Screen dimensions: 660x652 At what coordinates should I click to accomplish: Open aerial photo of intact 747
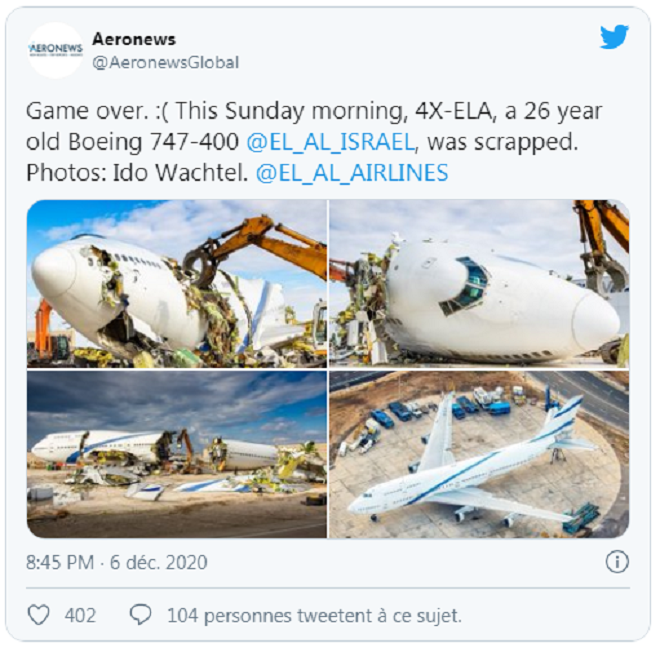[x=479, y=454]
